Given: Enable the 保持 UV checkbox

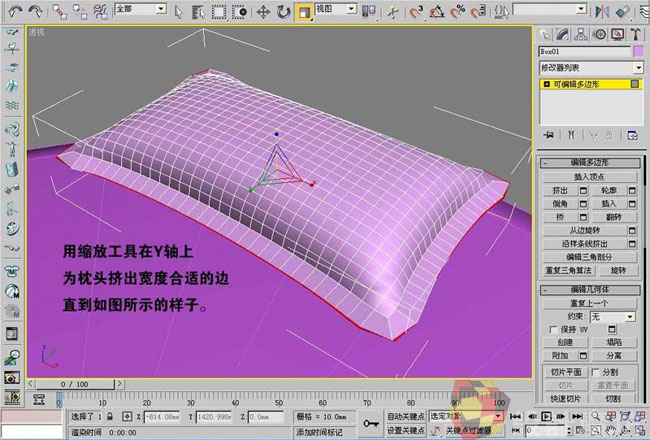Looking at the screenshot, I should click(x=553, y=329).
